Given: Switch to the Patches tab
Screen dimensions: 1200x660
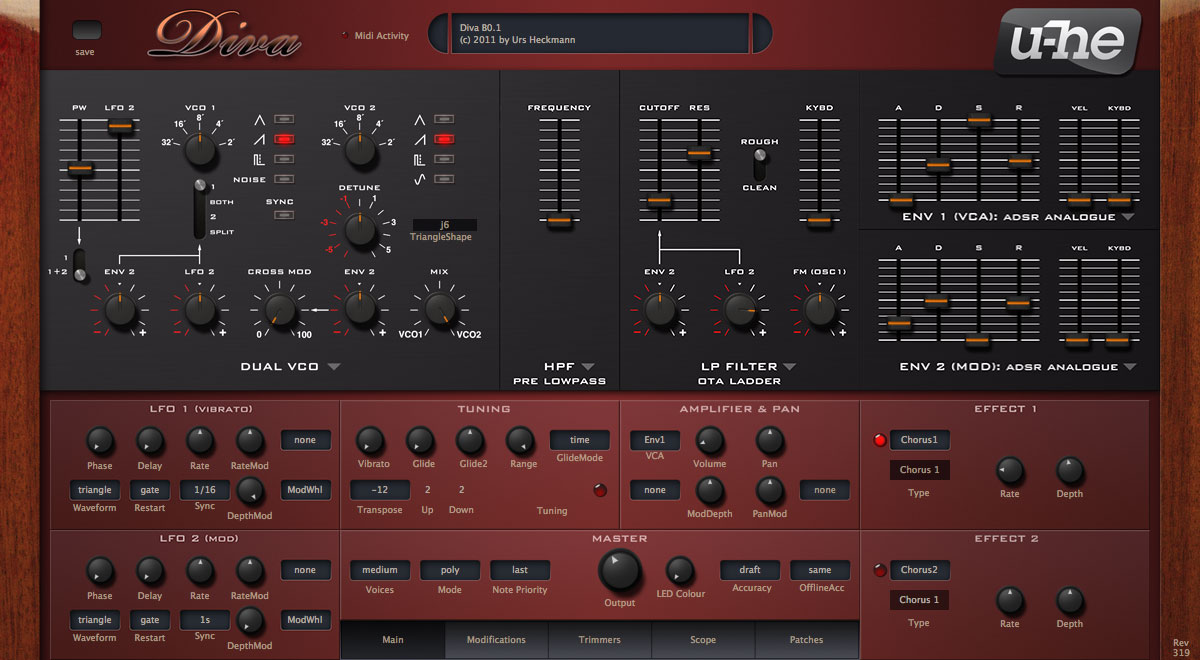Looking at the screenshot, I should pyautogui.click(x=806, y=640).
